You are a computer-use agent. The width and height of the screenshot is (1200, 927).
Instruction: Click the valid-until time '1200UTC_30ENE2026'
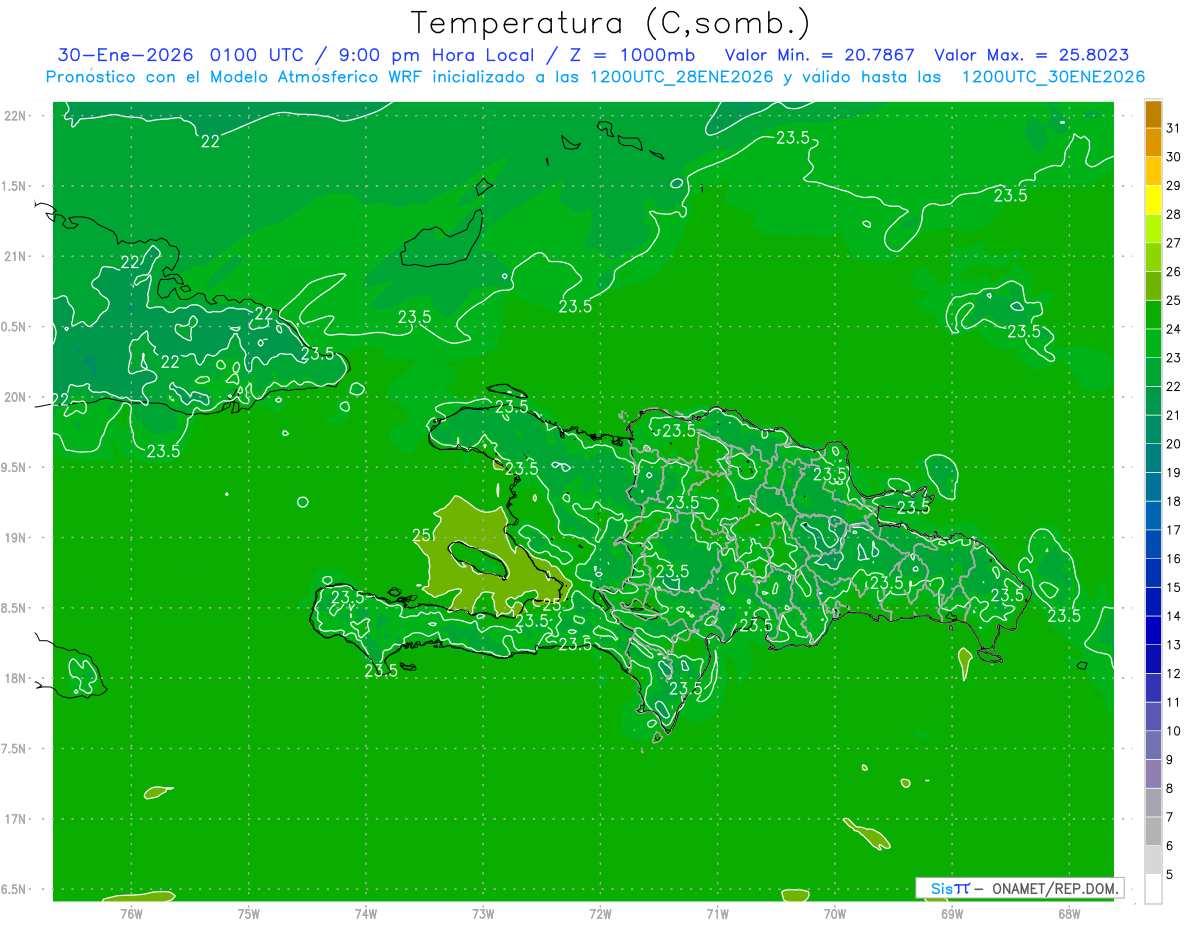1053,77
